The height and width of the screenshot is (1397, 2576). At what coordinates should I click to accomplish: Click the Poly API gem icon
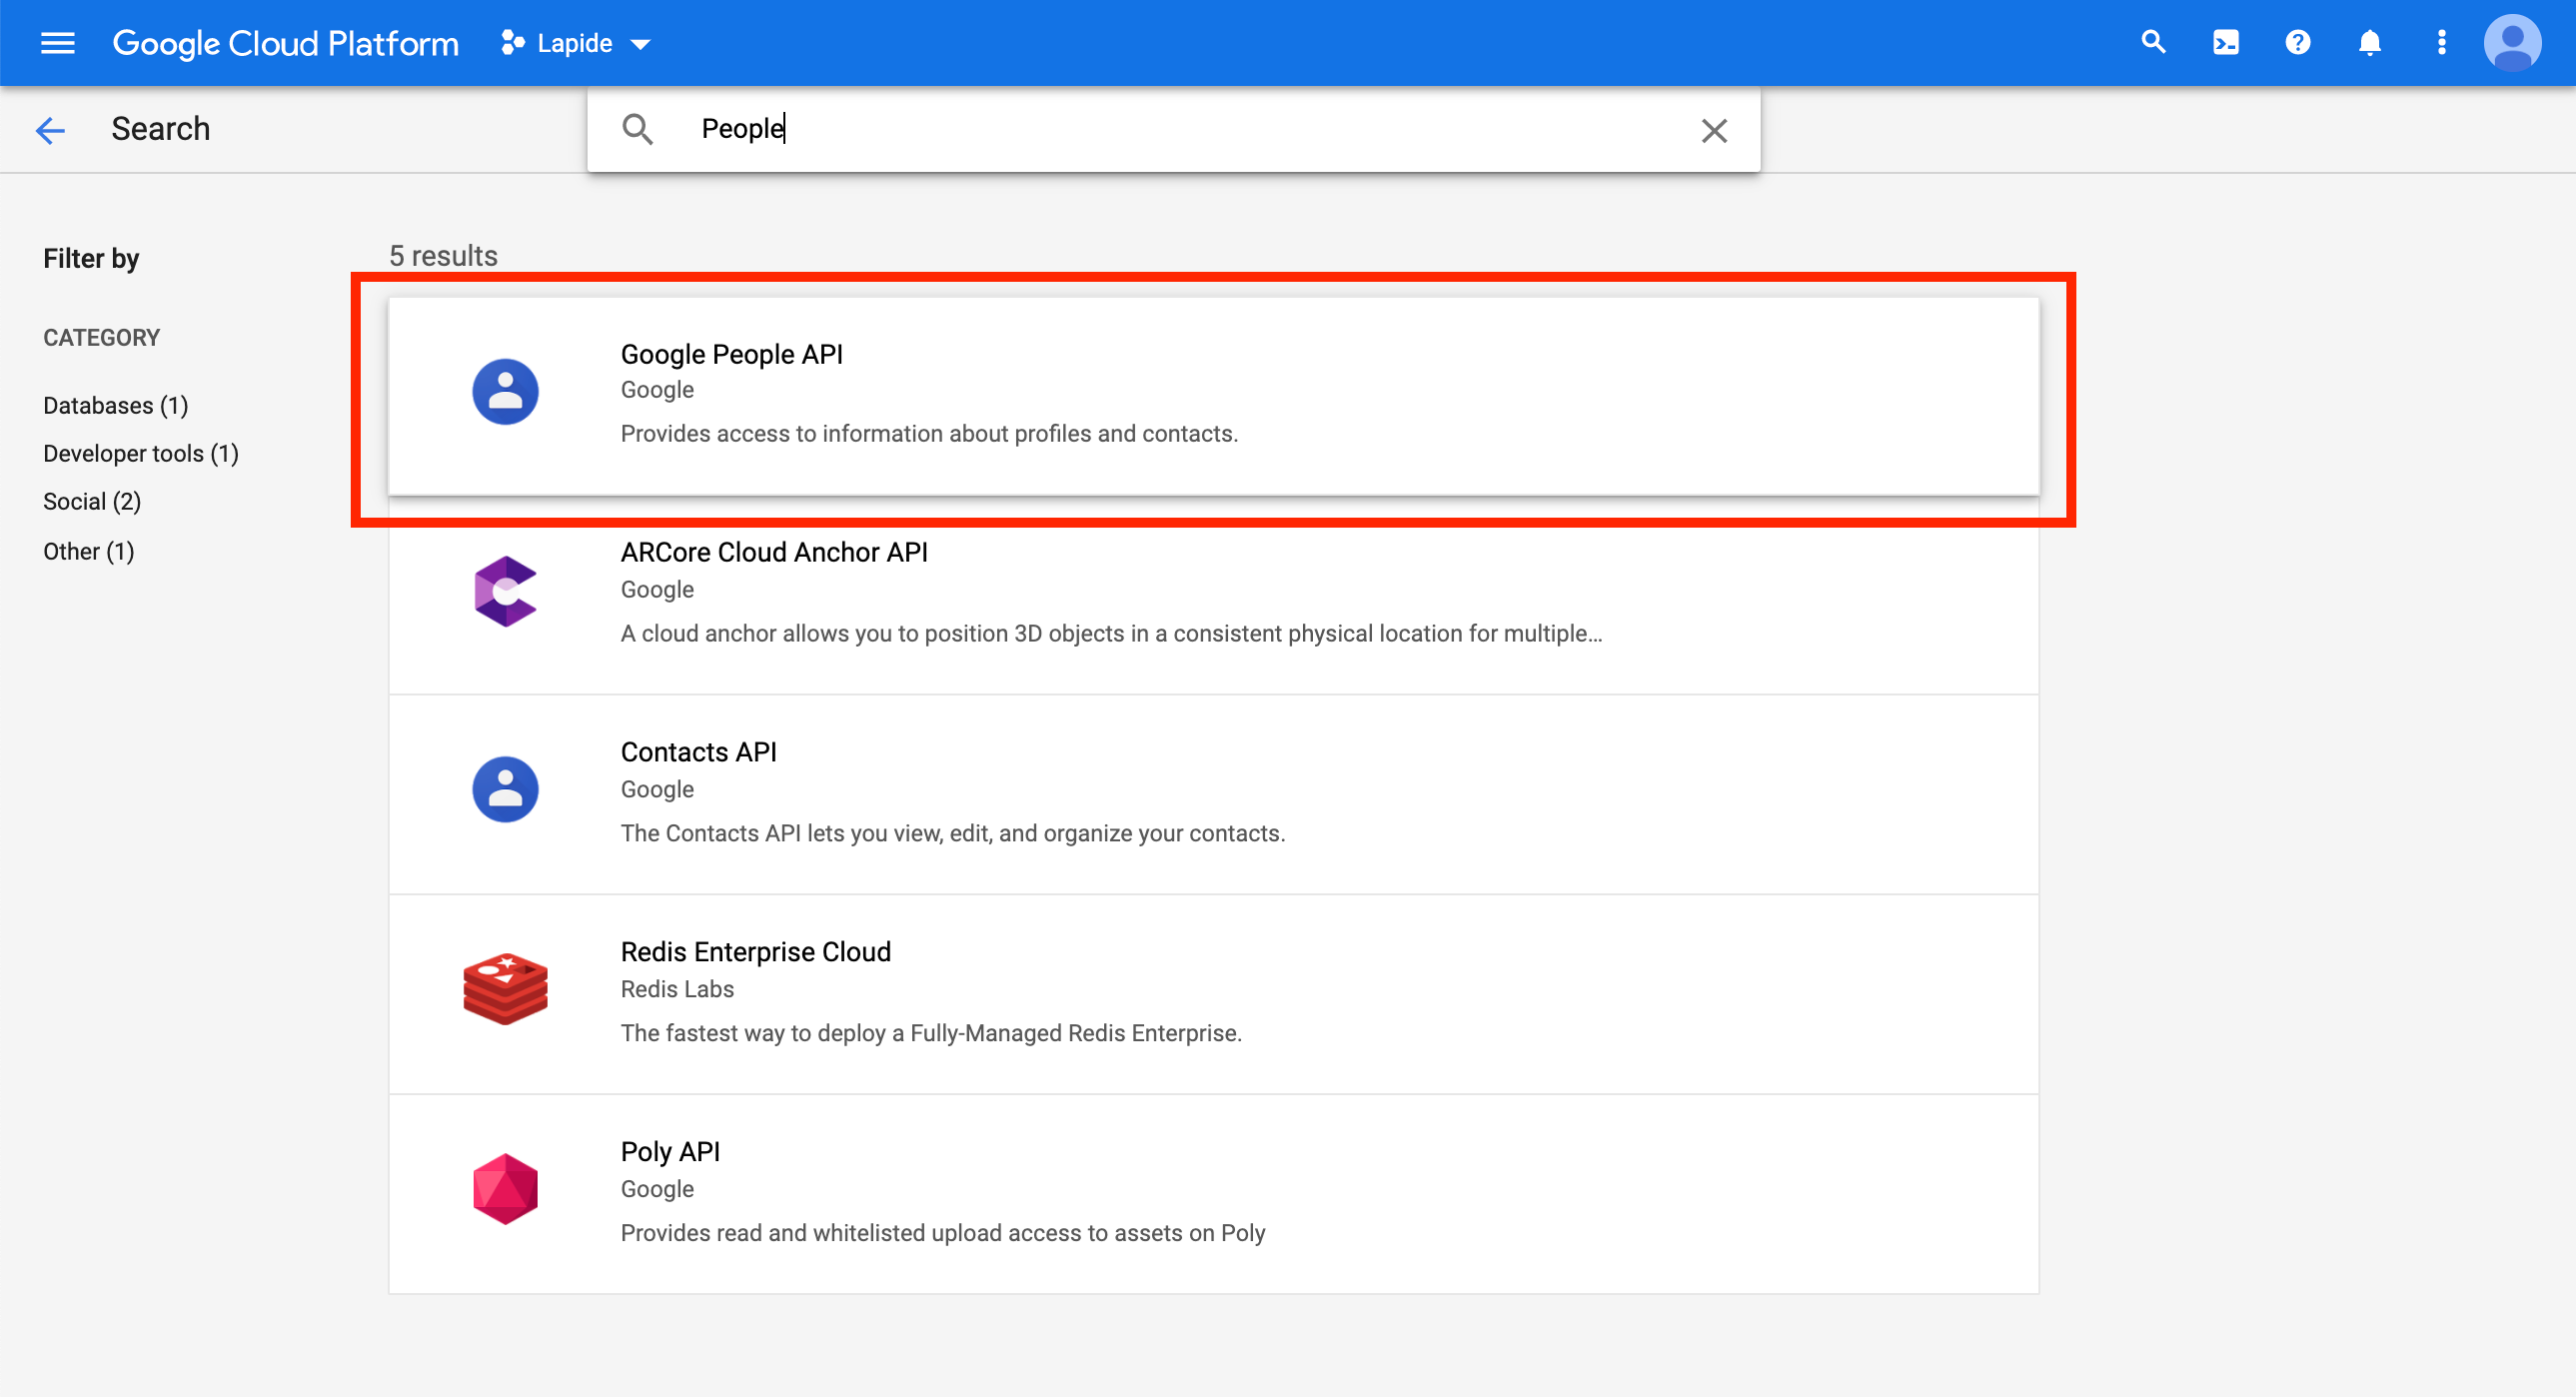click(505, 1188)
